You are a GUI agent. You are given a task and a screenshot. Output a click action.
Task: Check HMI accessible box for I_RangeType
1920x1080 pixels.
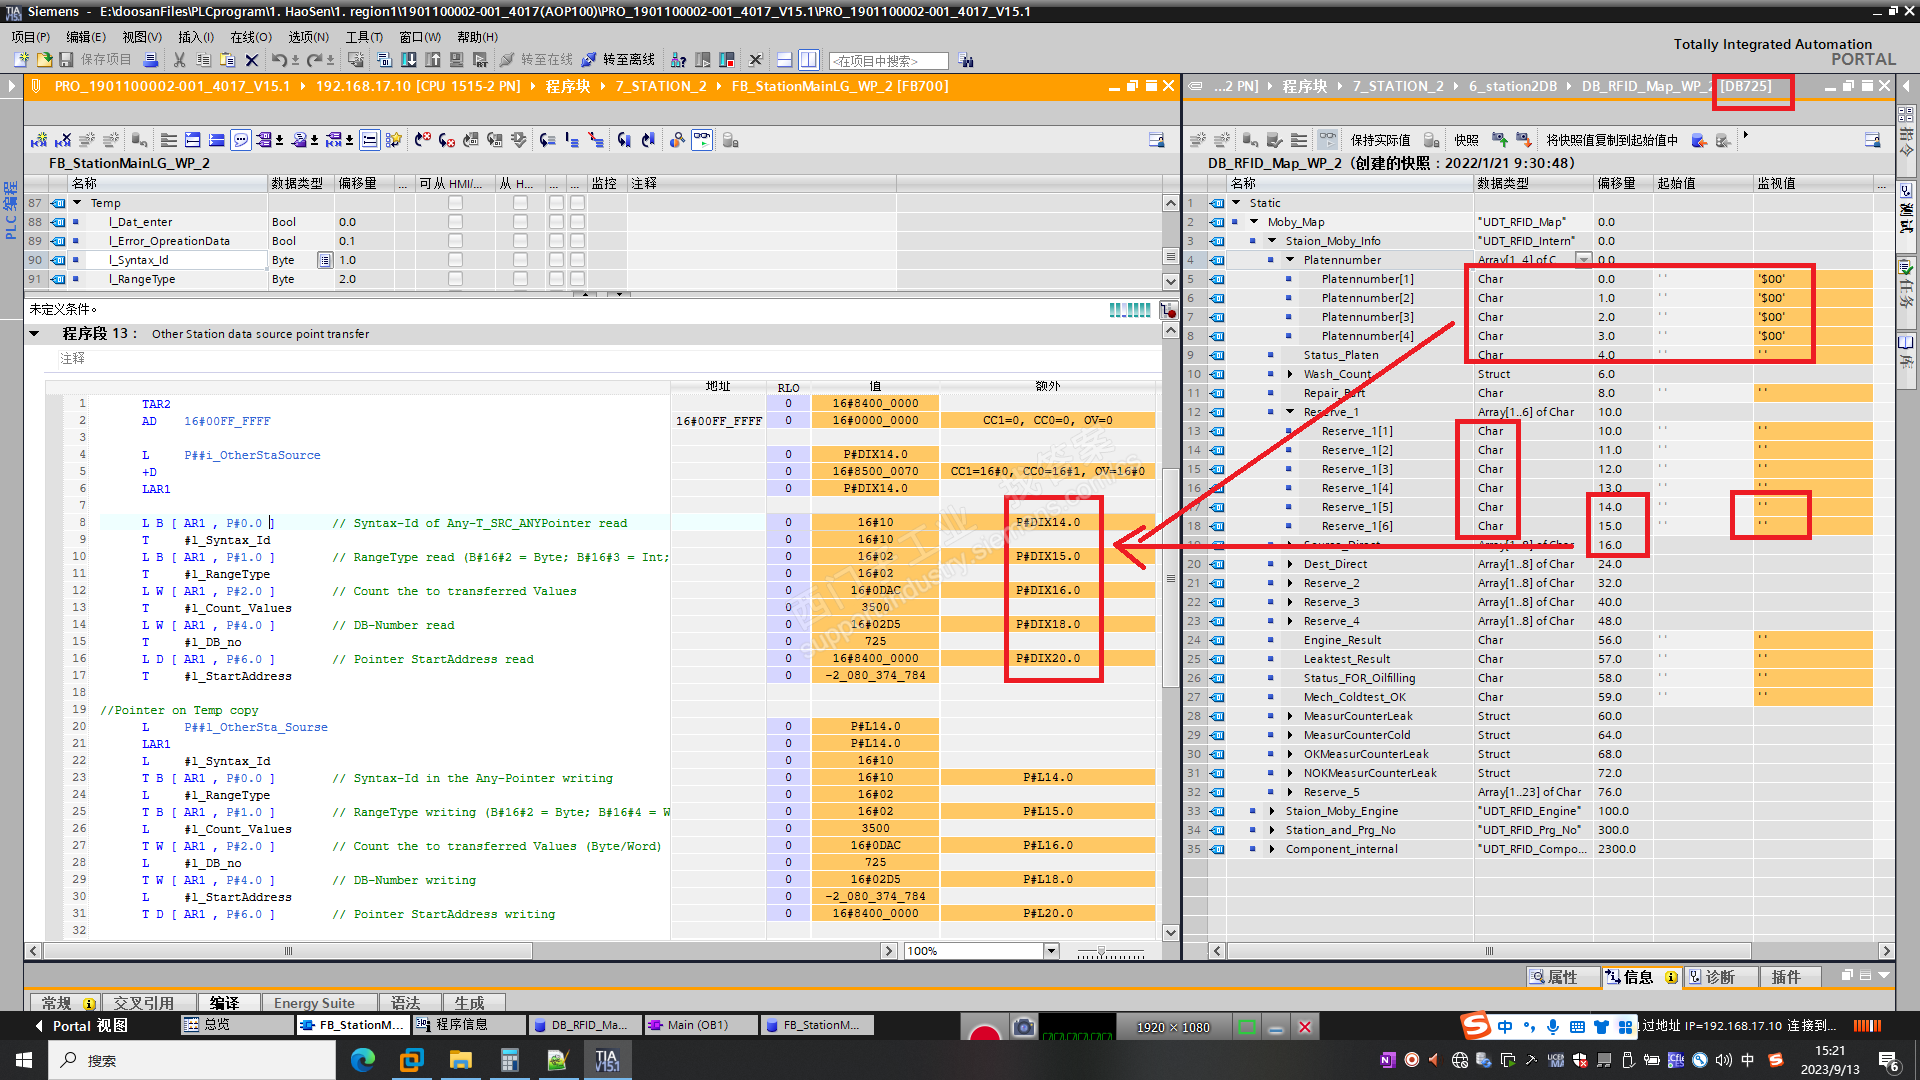coord(455,279)
